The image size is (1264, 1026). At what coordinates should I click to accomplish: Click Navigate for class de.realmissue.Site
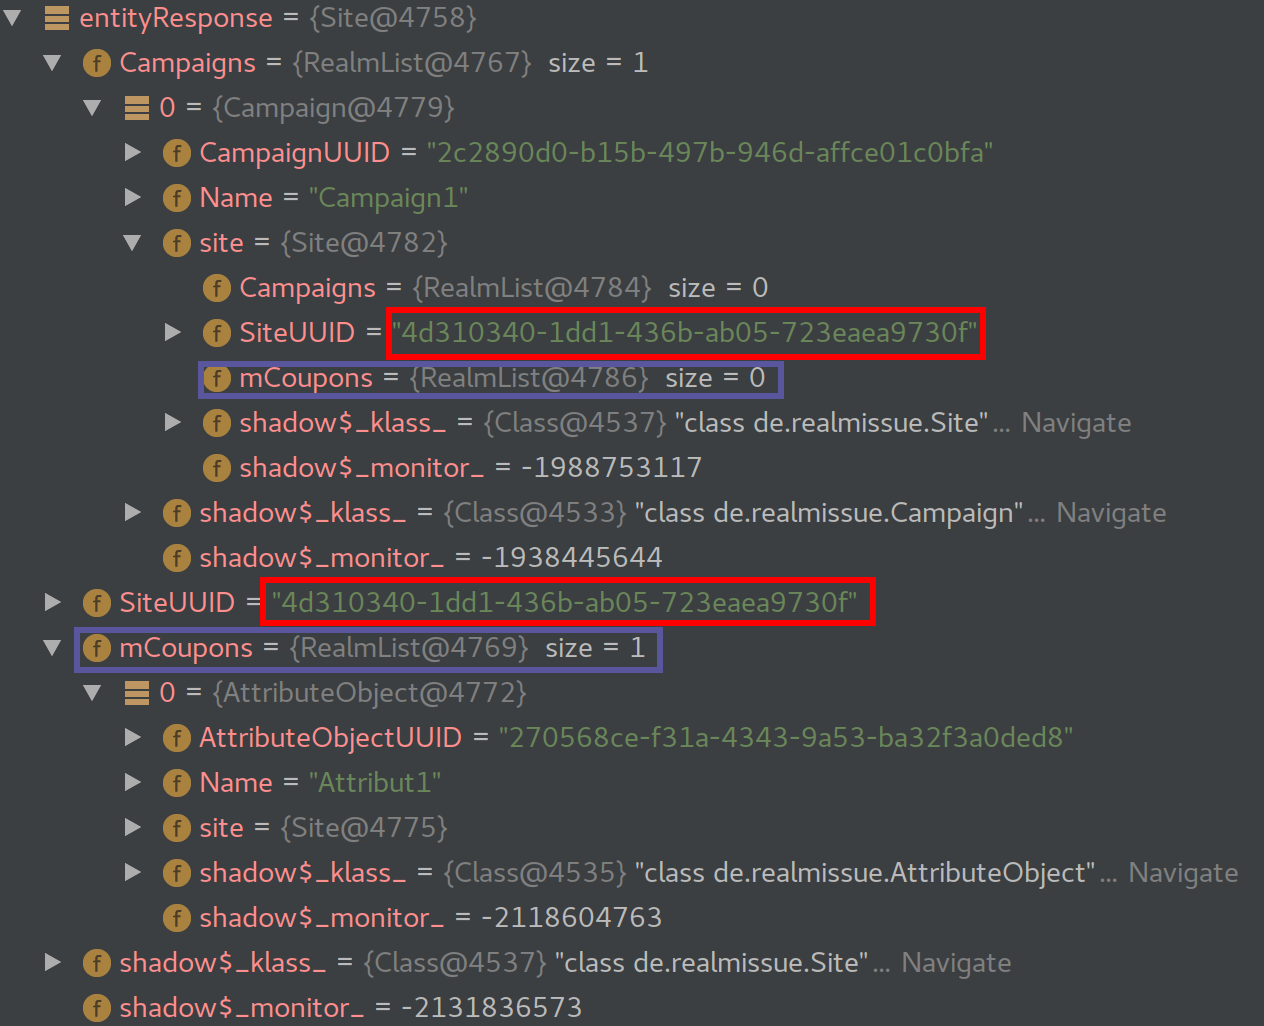(x=1076, y=423)
